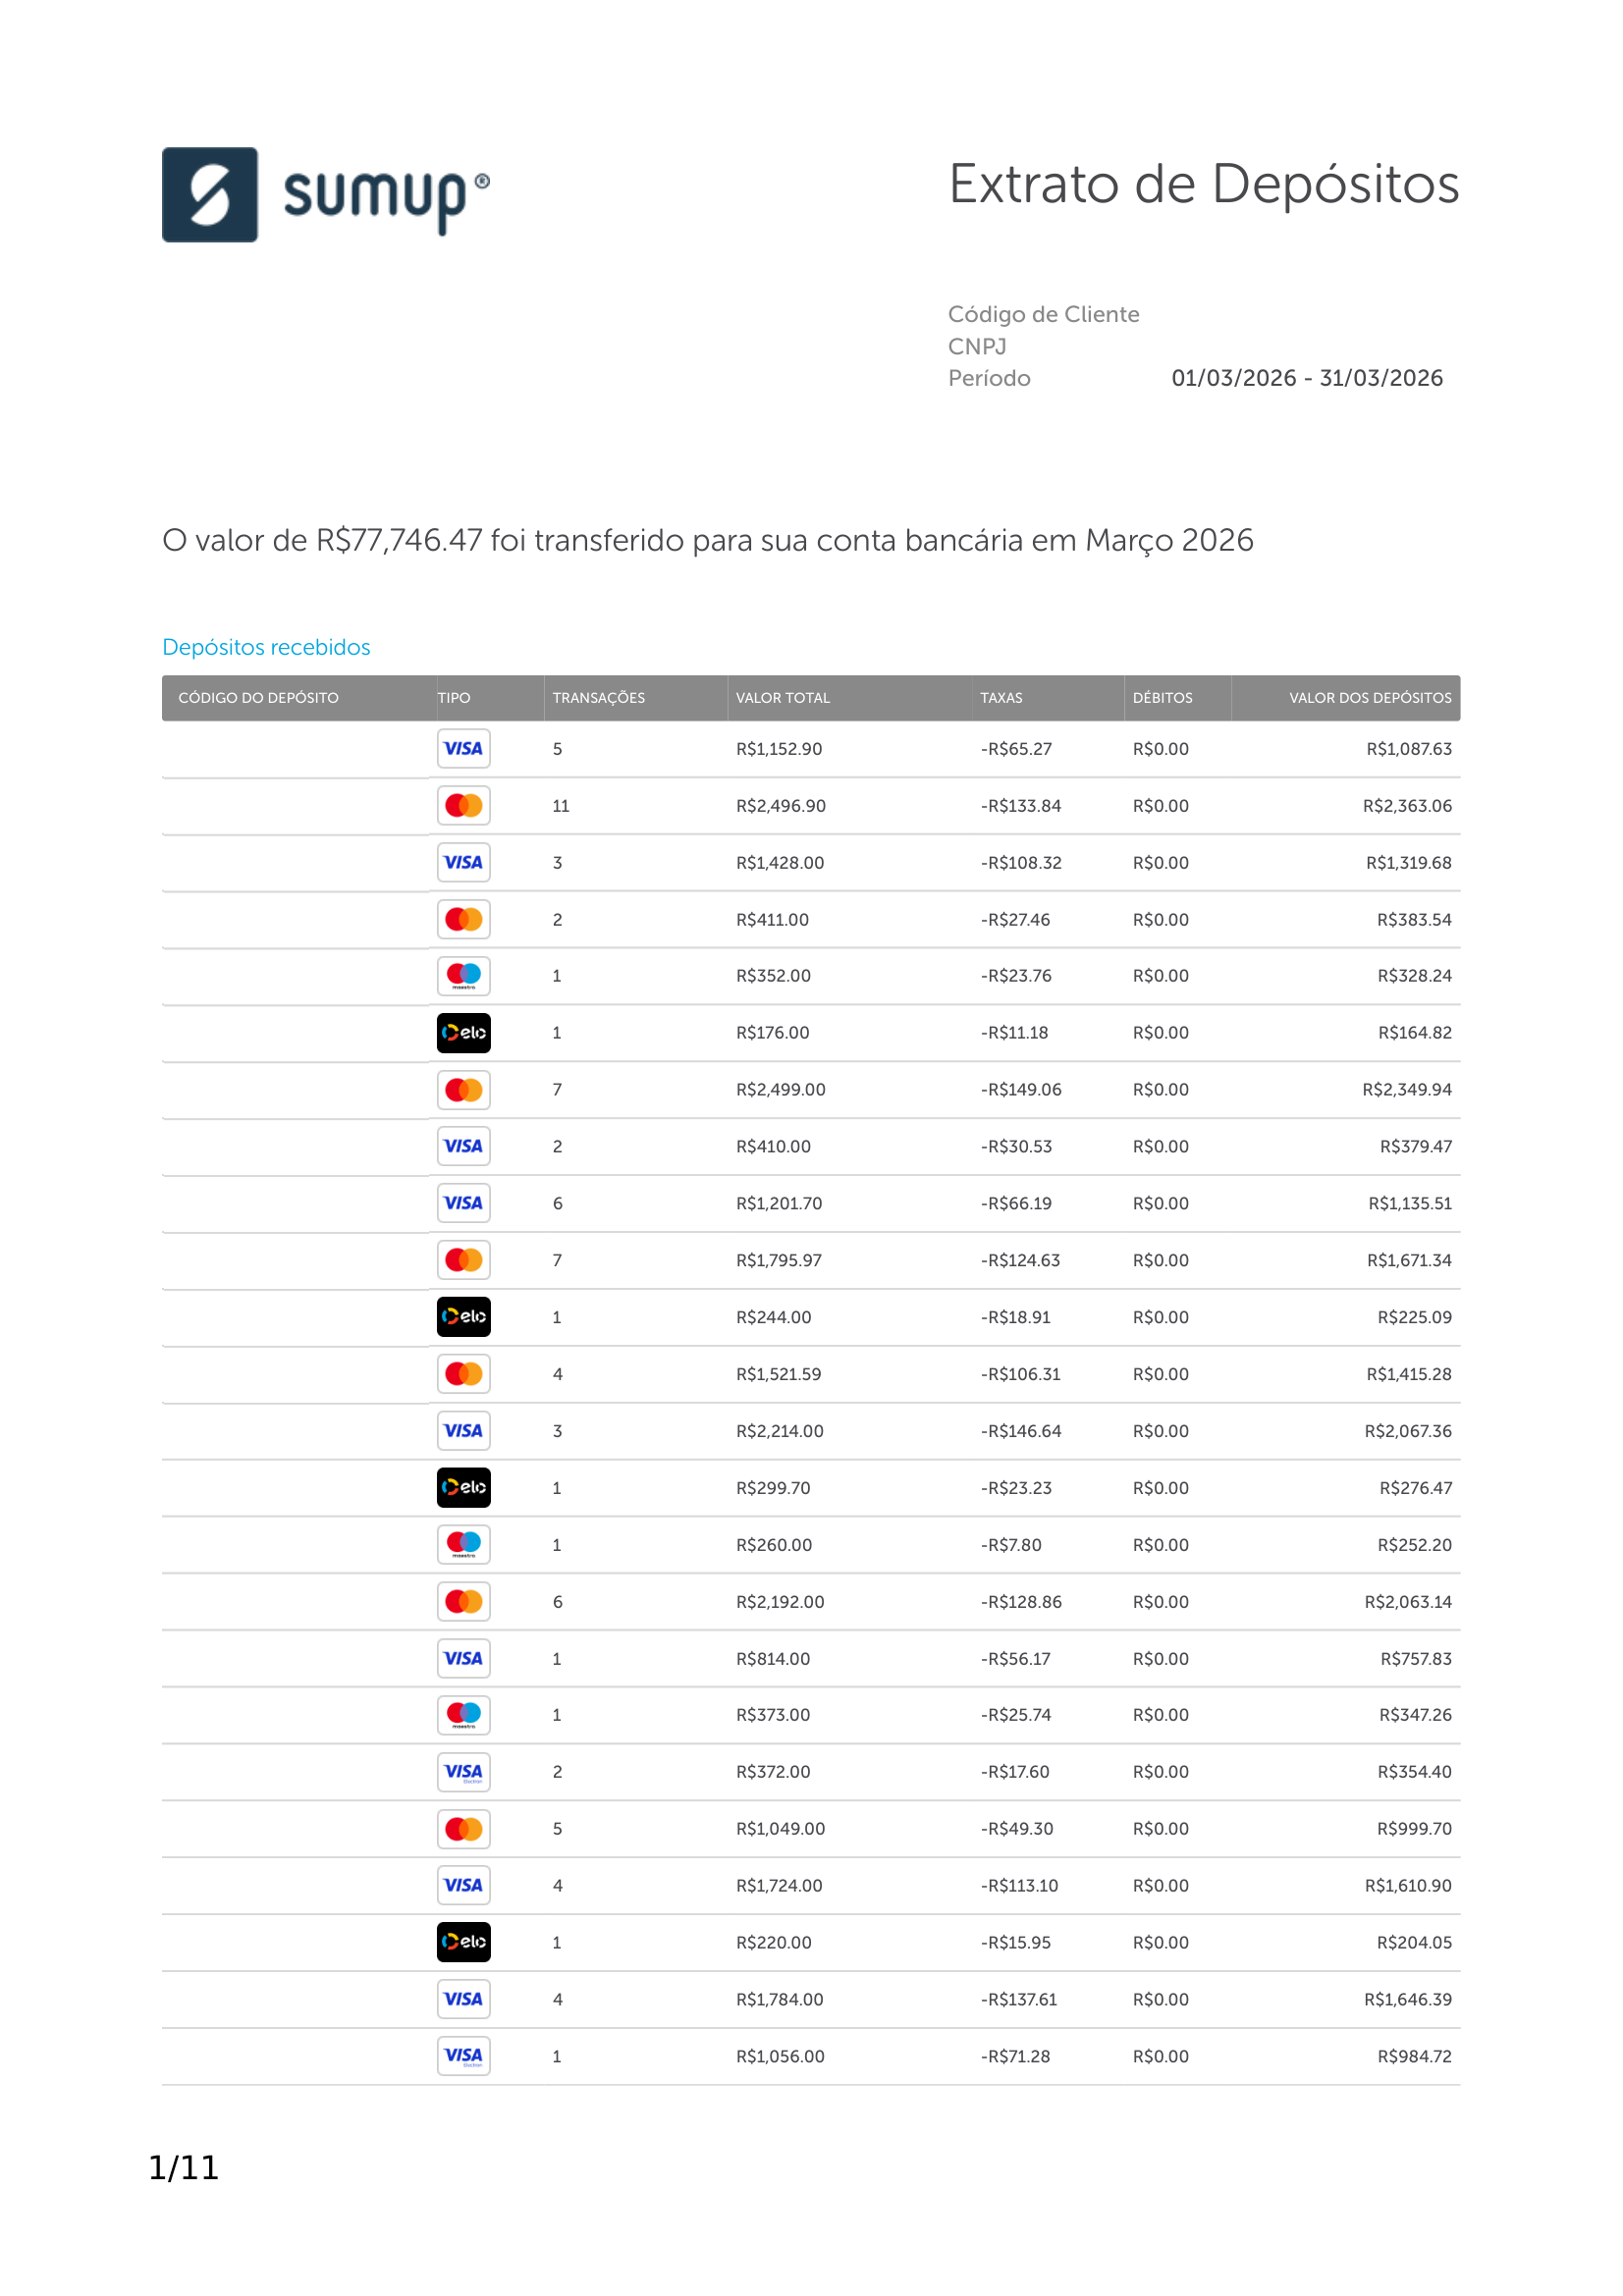Click the Visa icon beside R$1,152.90
The height and width of the screenshot is (2296, 1623).
463,749
